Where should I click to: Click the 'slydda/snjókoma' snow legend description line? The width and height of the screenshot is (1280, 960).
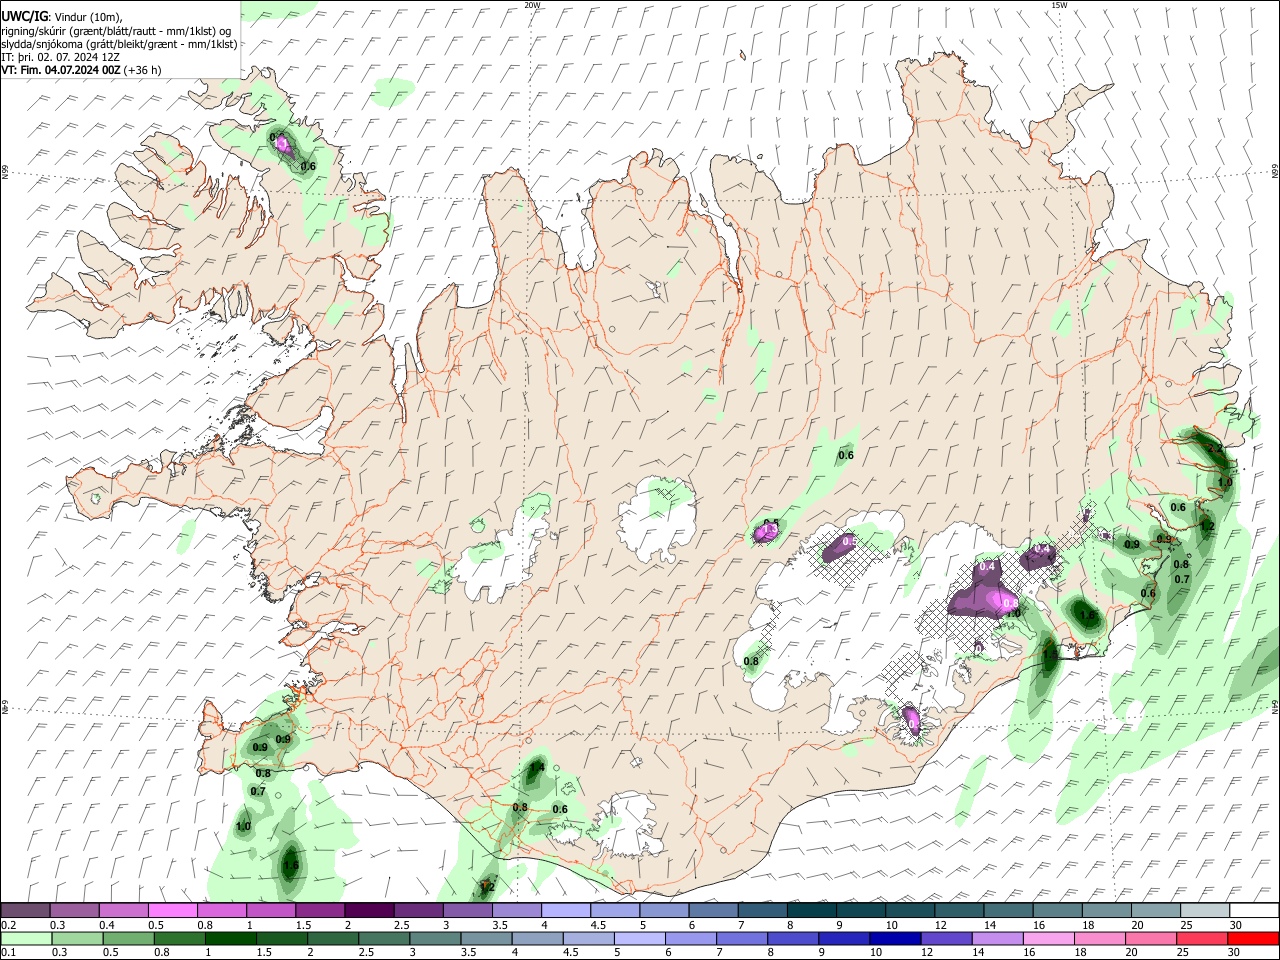(x=119, y=44)
